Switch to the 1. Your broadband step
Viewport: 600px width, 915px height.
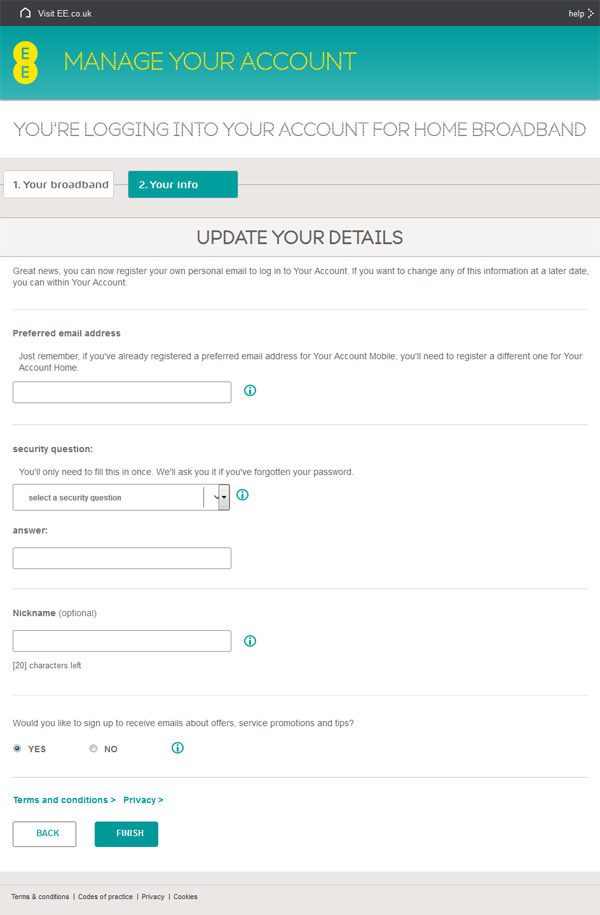click(x=58, y=184)
